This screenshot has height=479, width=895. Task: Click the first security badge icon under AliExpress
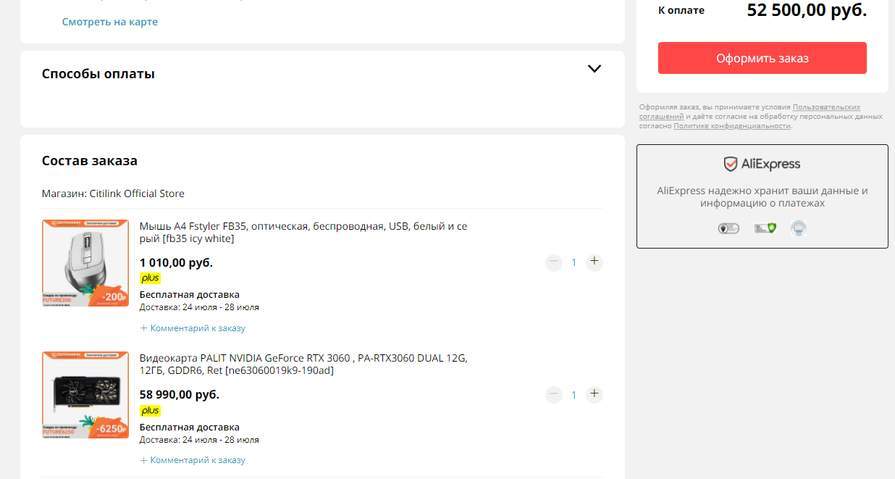coord(728,228)
